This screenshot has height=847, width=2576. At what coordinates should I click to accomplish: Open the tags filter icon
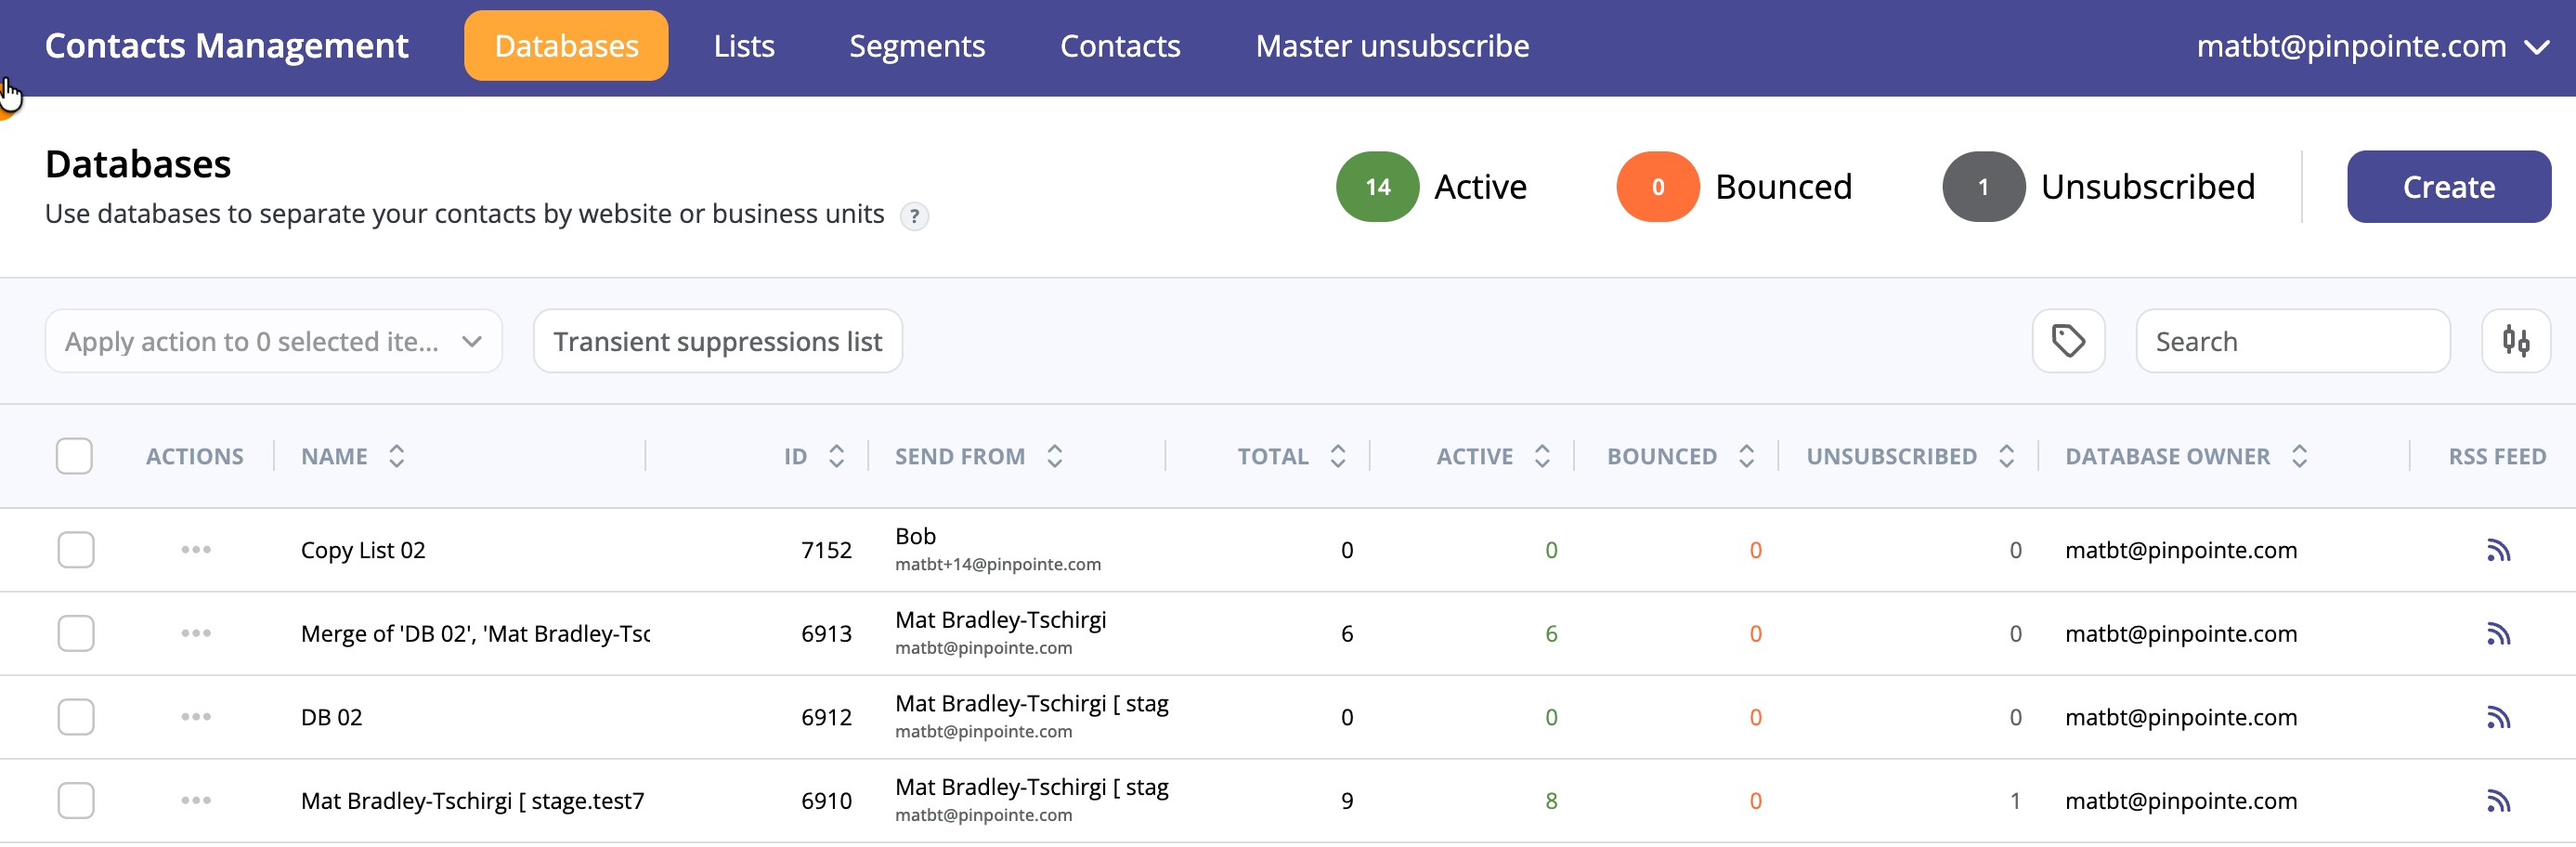2068,341
